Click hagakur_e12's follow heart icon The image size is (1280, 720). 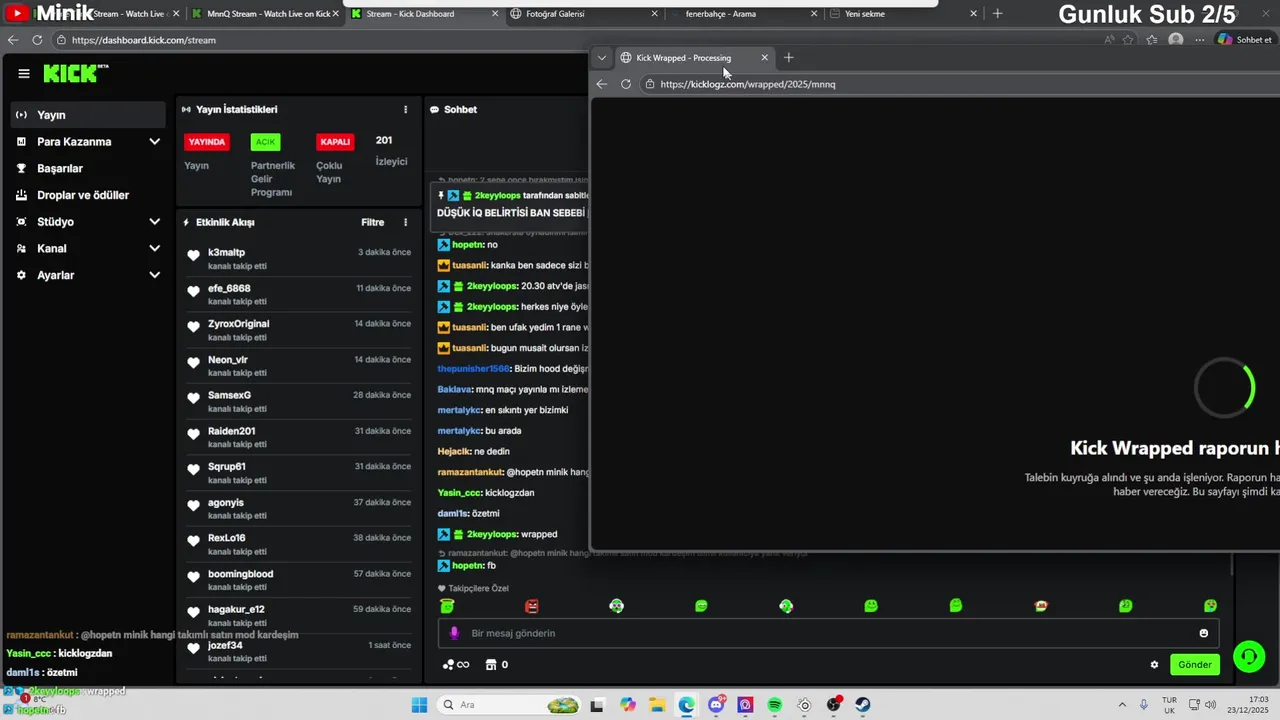194,613
